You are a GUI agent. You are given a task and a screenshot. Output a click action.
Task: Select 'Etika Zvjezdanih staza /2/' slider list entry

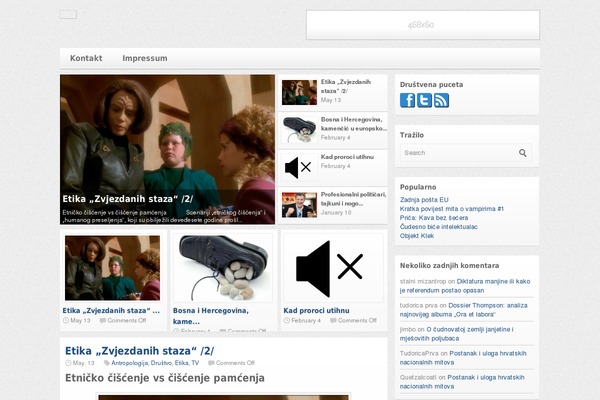pos(346,87)
